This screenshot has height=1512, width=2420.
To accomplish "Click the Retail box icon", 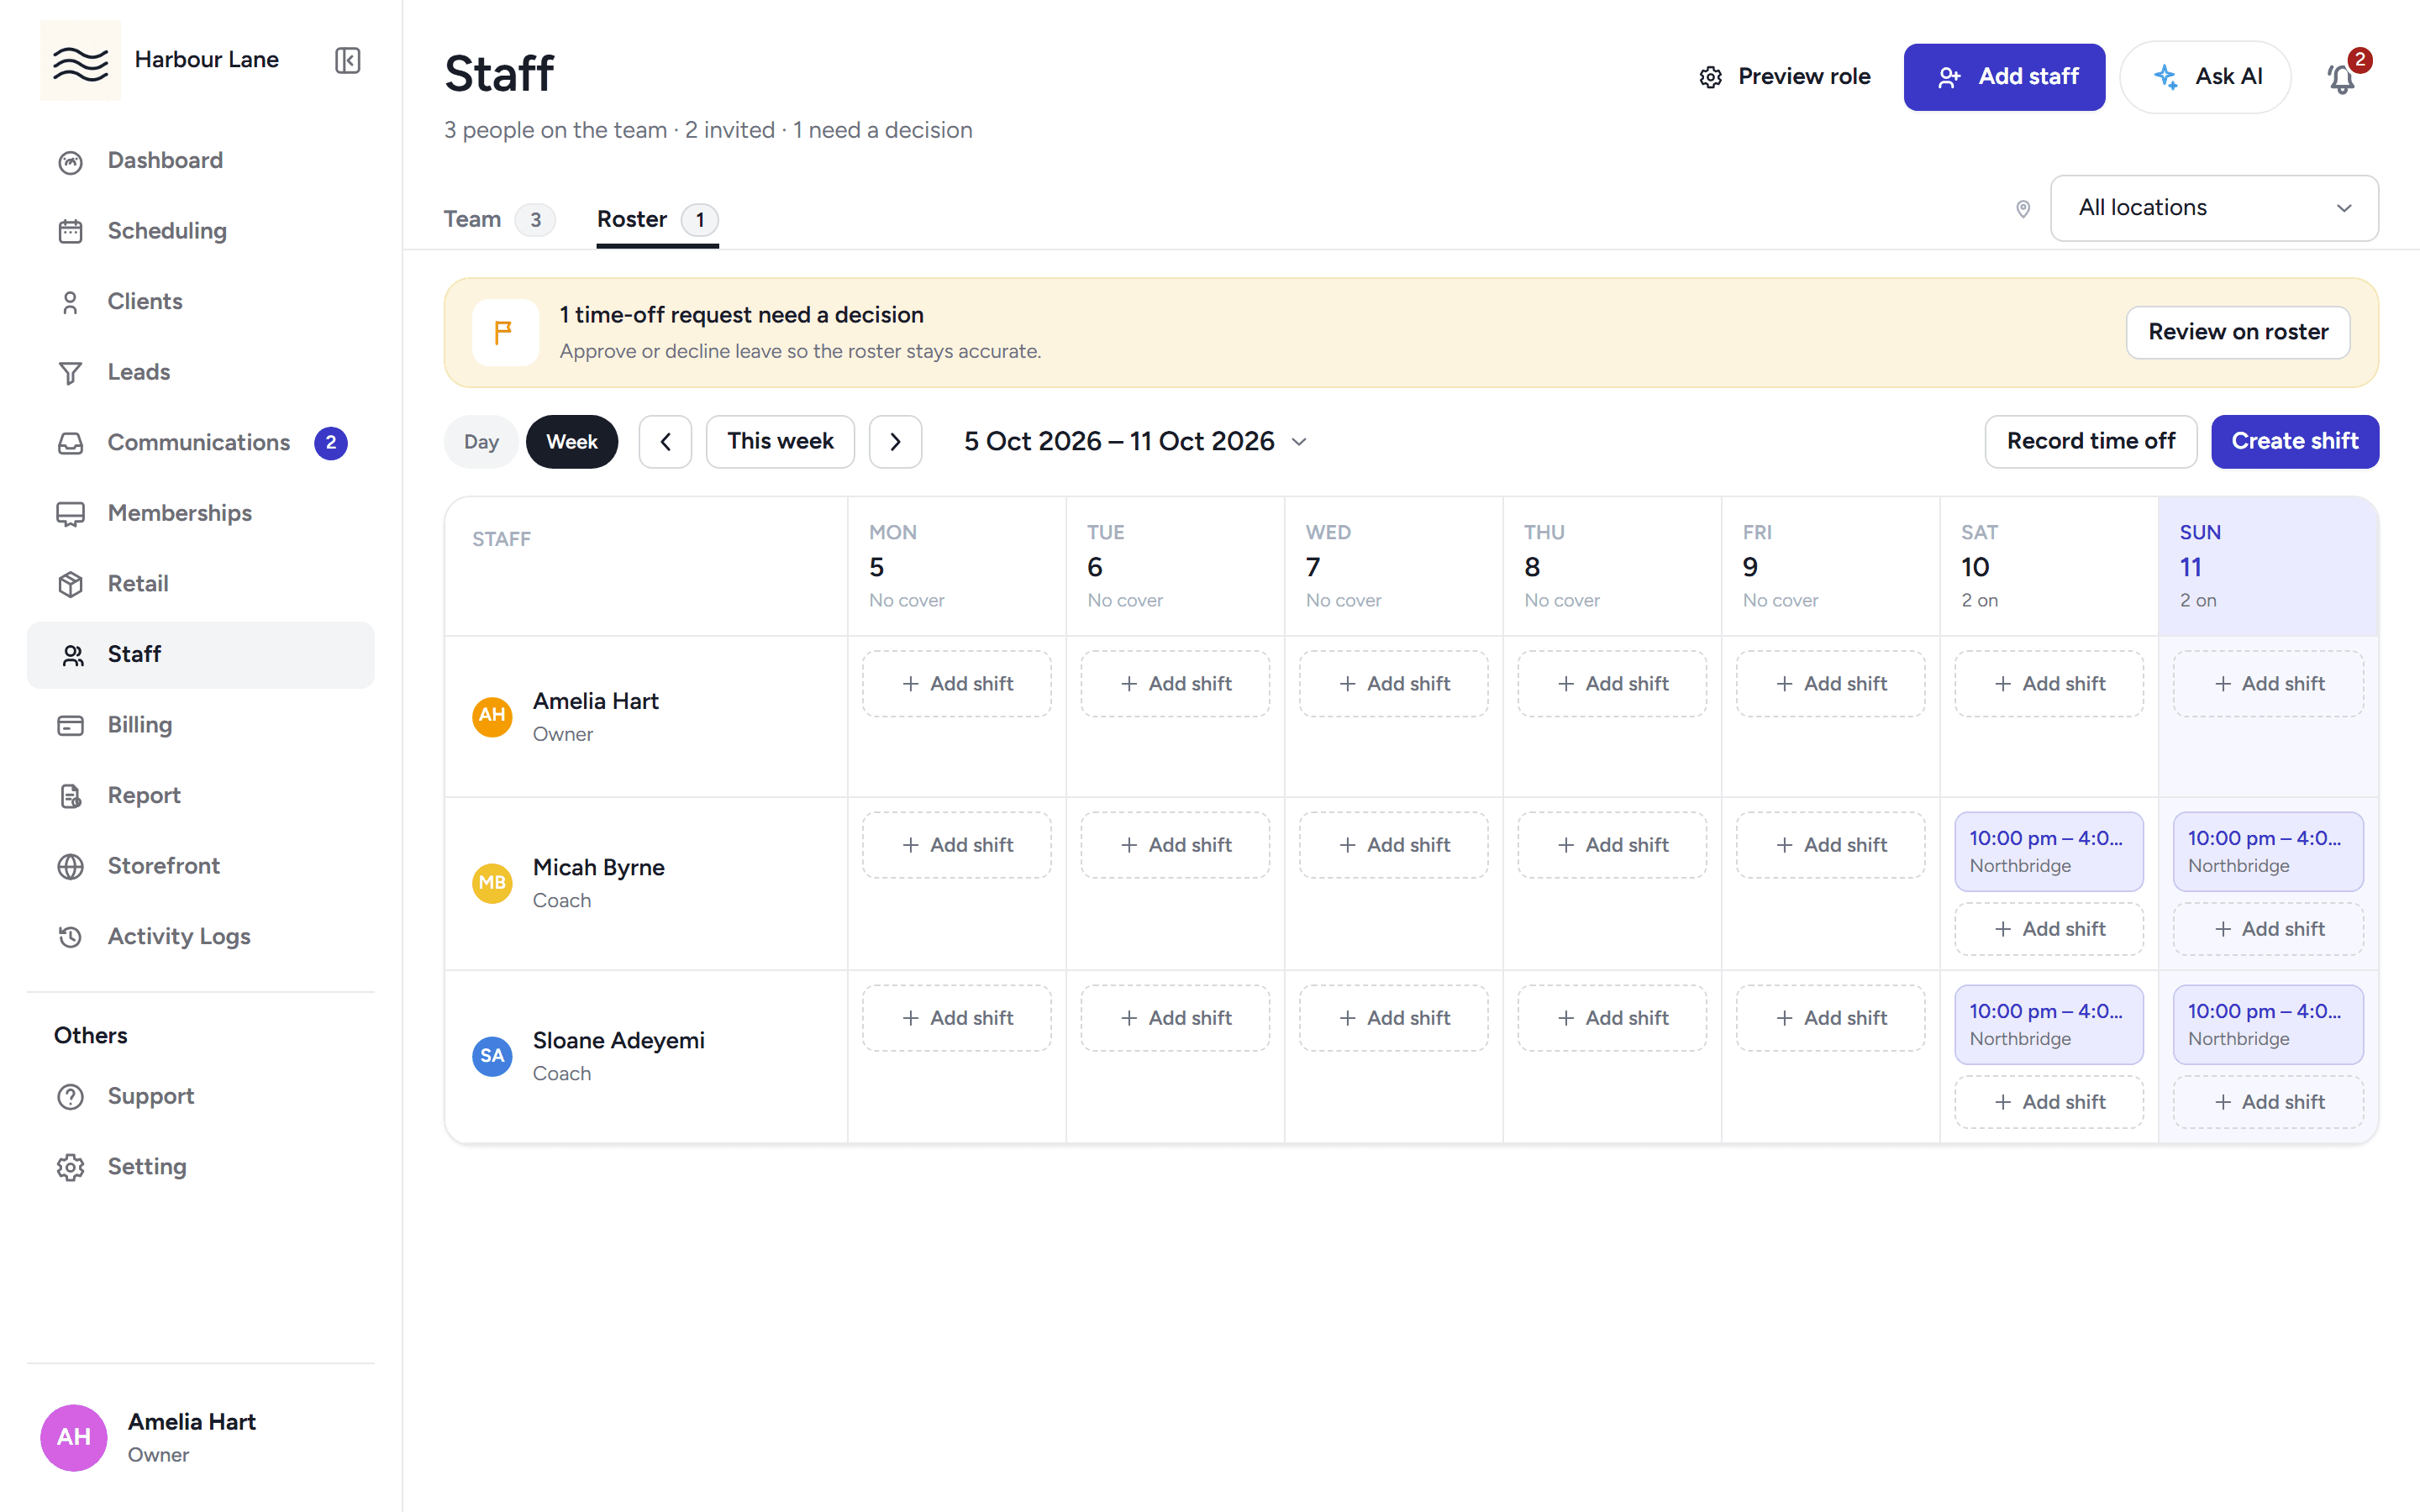I will 70,584.
